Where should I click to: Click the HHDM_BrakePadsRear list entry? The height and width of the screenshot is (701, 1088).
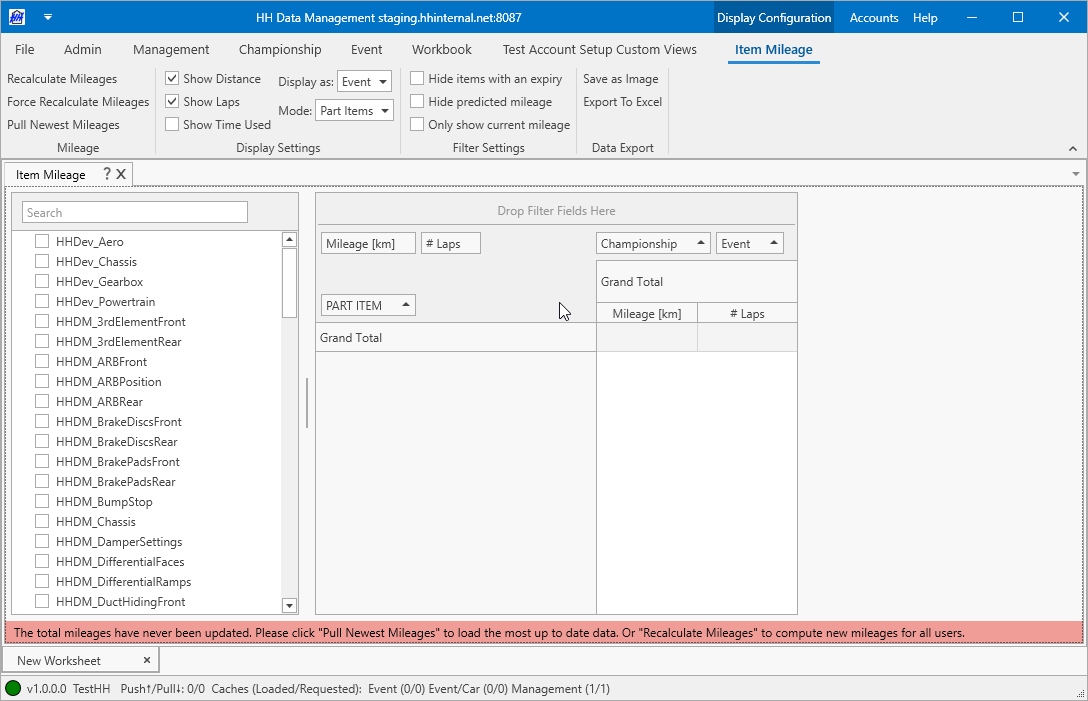[x=115, y=482]
